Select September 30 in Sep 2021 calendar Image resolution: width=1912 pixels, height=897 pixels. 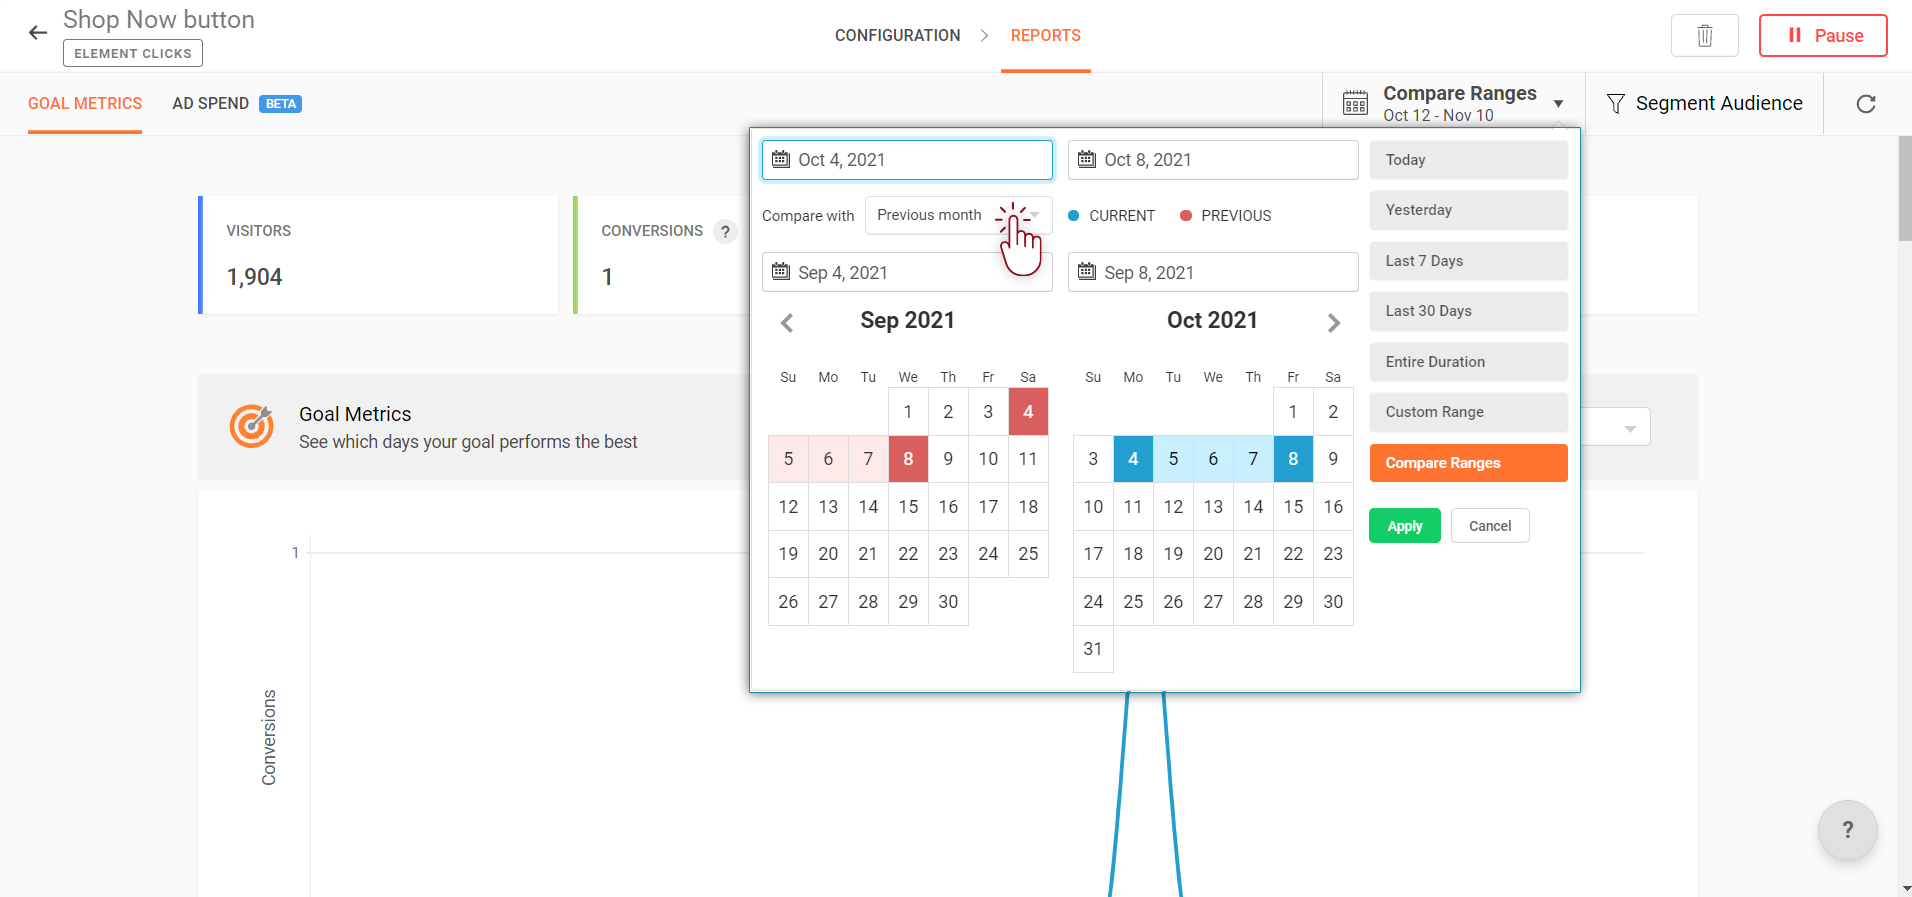[x=948, y=602]
